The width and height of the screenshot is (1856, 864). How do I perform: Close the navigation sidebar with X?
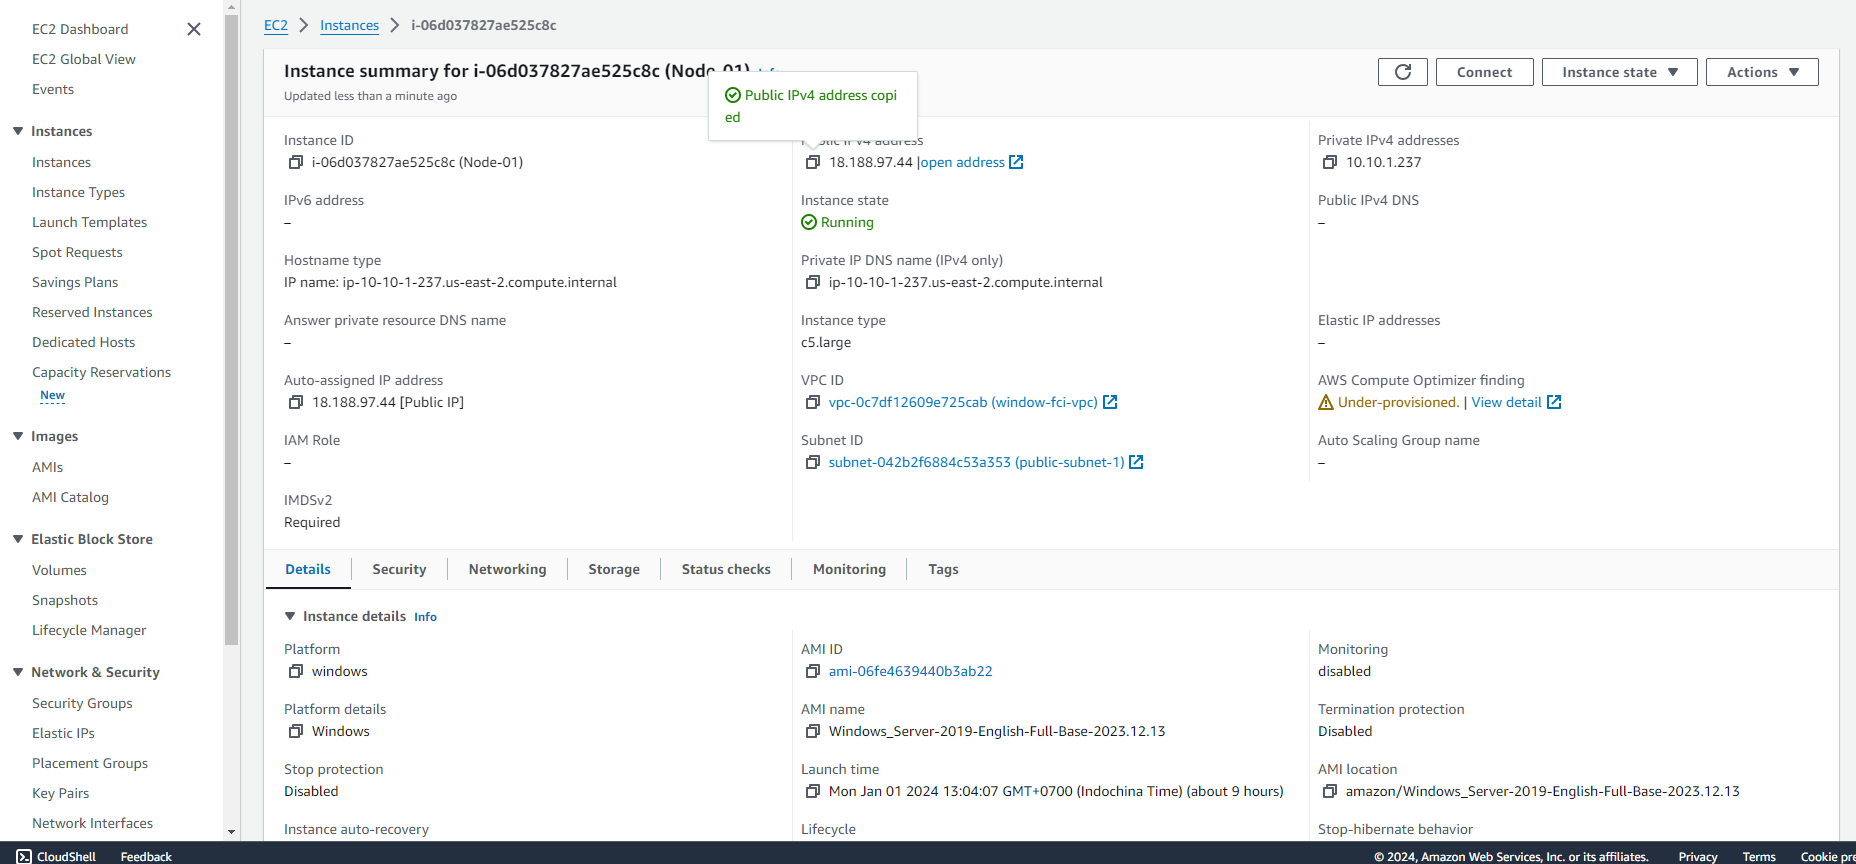pos(194,29)
